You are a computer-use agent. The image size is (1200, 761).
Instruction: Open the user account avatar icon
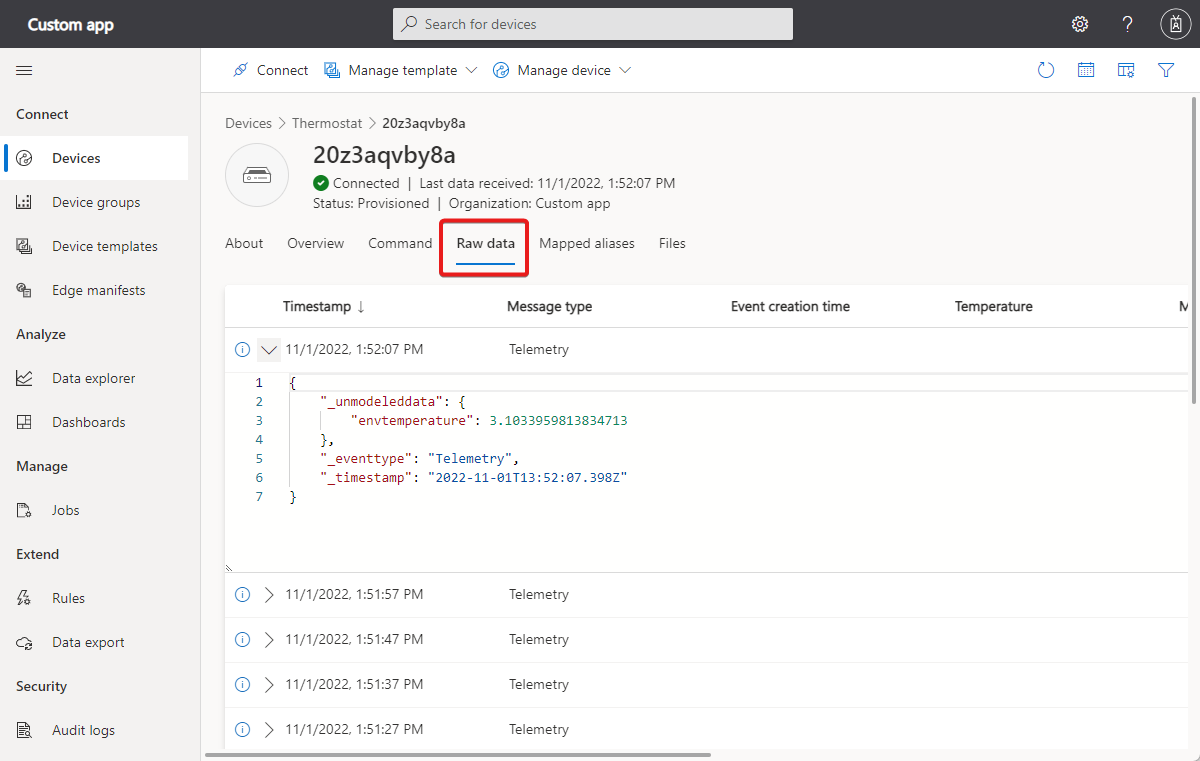tap(1174, 24)
